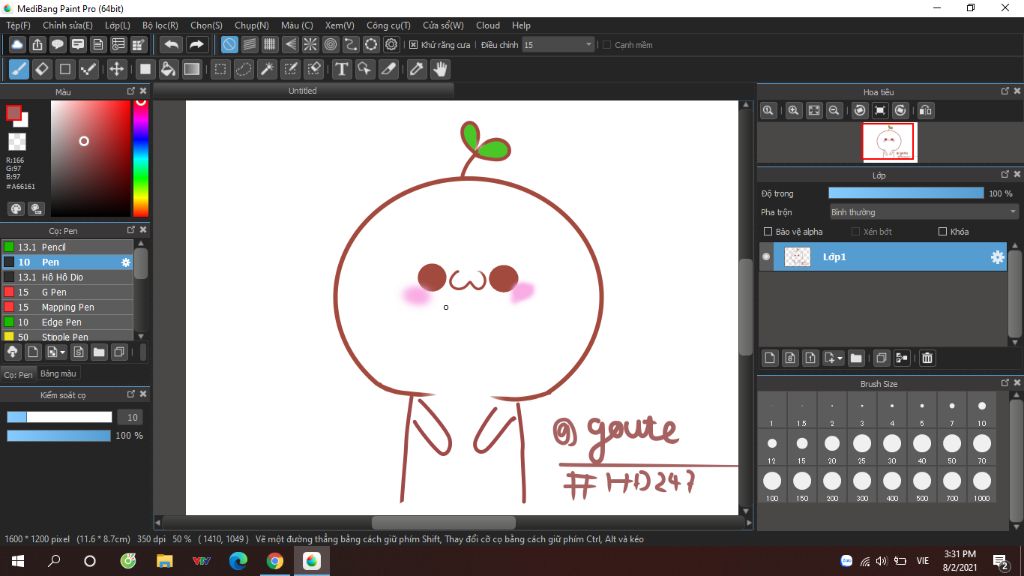Select the Move tool
The height and width of the screenshot is (576, 1024).
(x=116, y=69)
